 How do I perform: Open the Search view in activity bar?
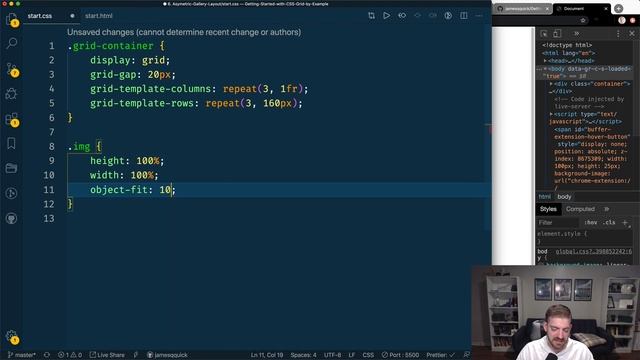point(11,43)
